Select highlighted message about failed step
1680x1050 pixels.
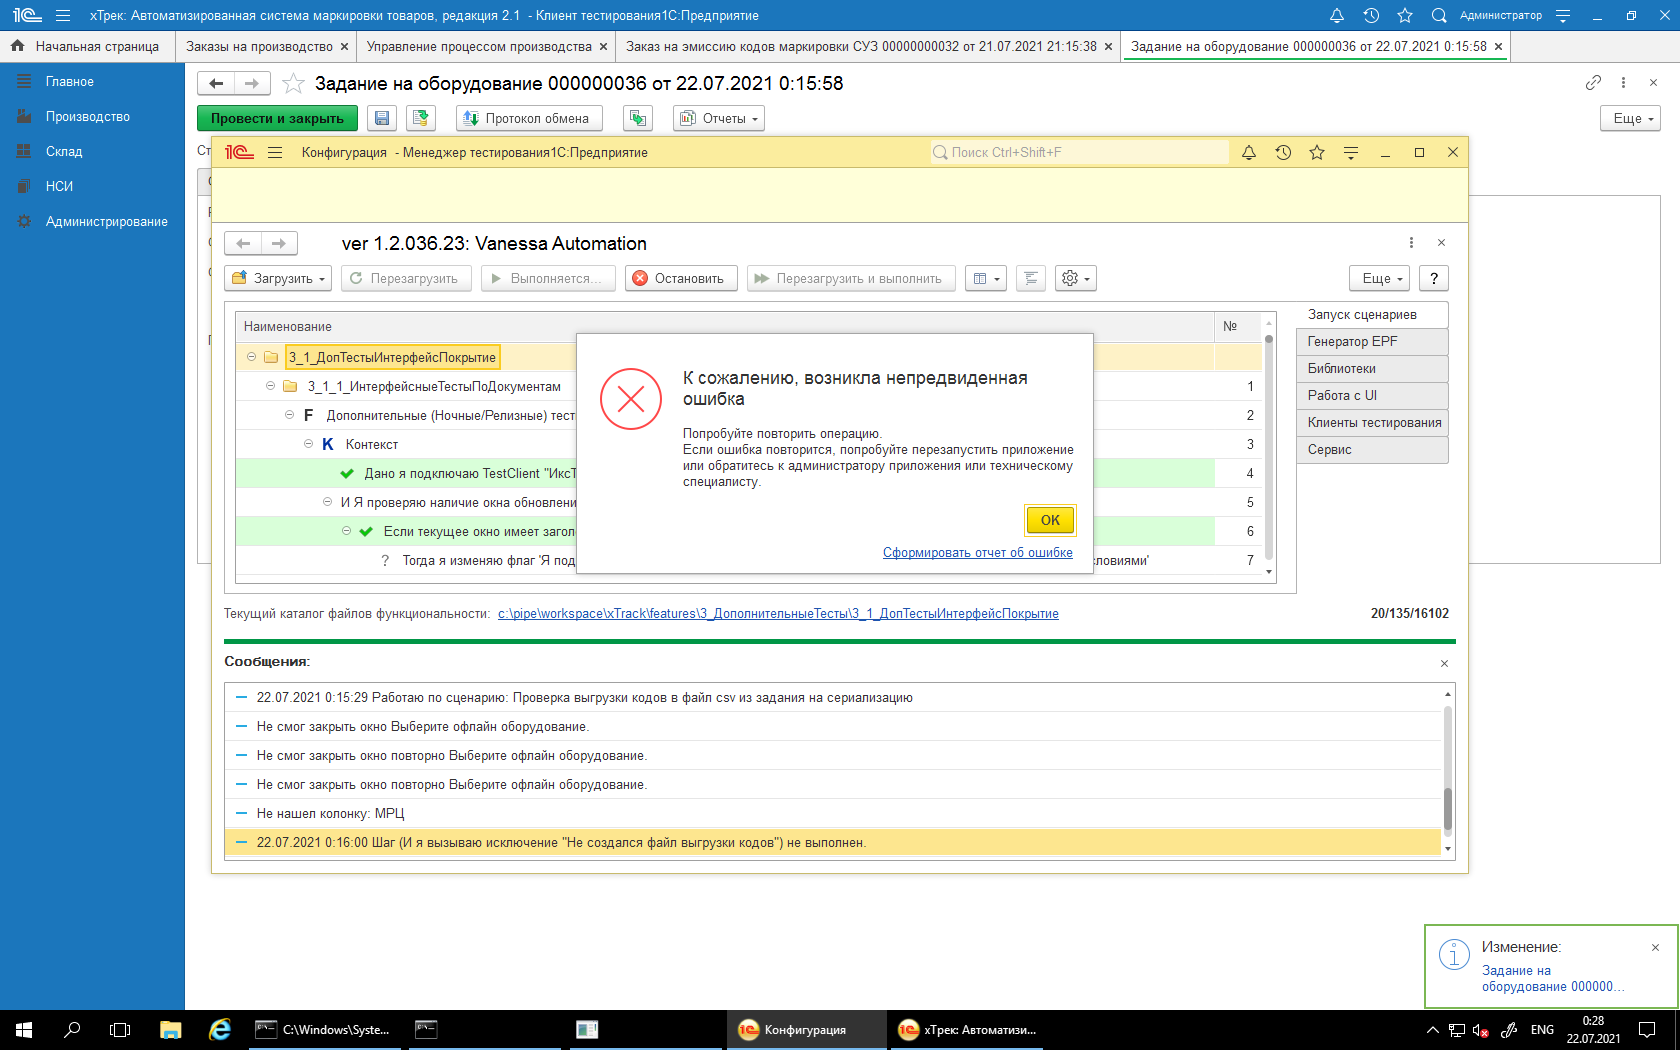tap(833, 843)
